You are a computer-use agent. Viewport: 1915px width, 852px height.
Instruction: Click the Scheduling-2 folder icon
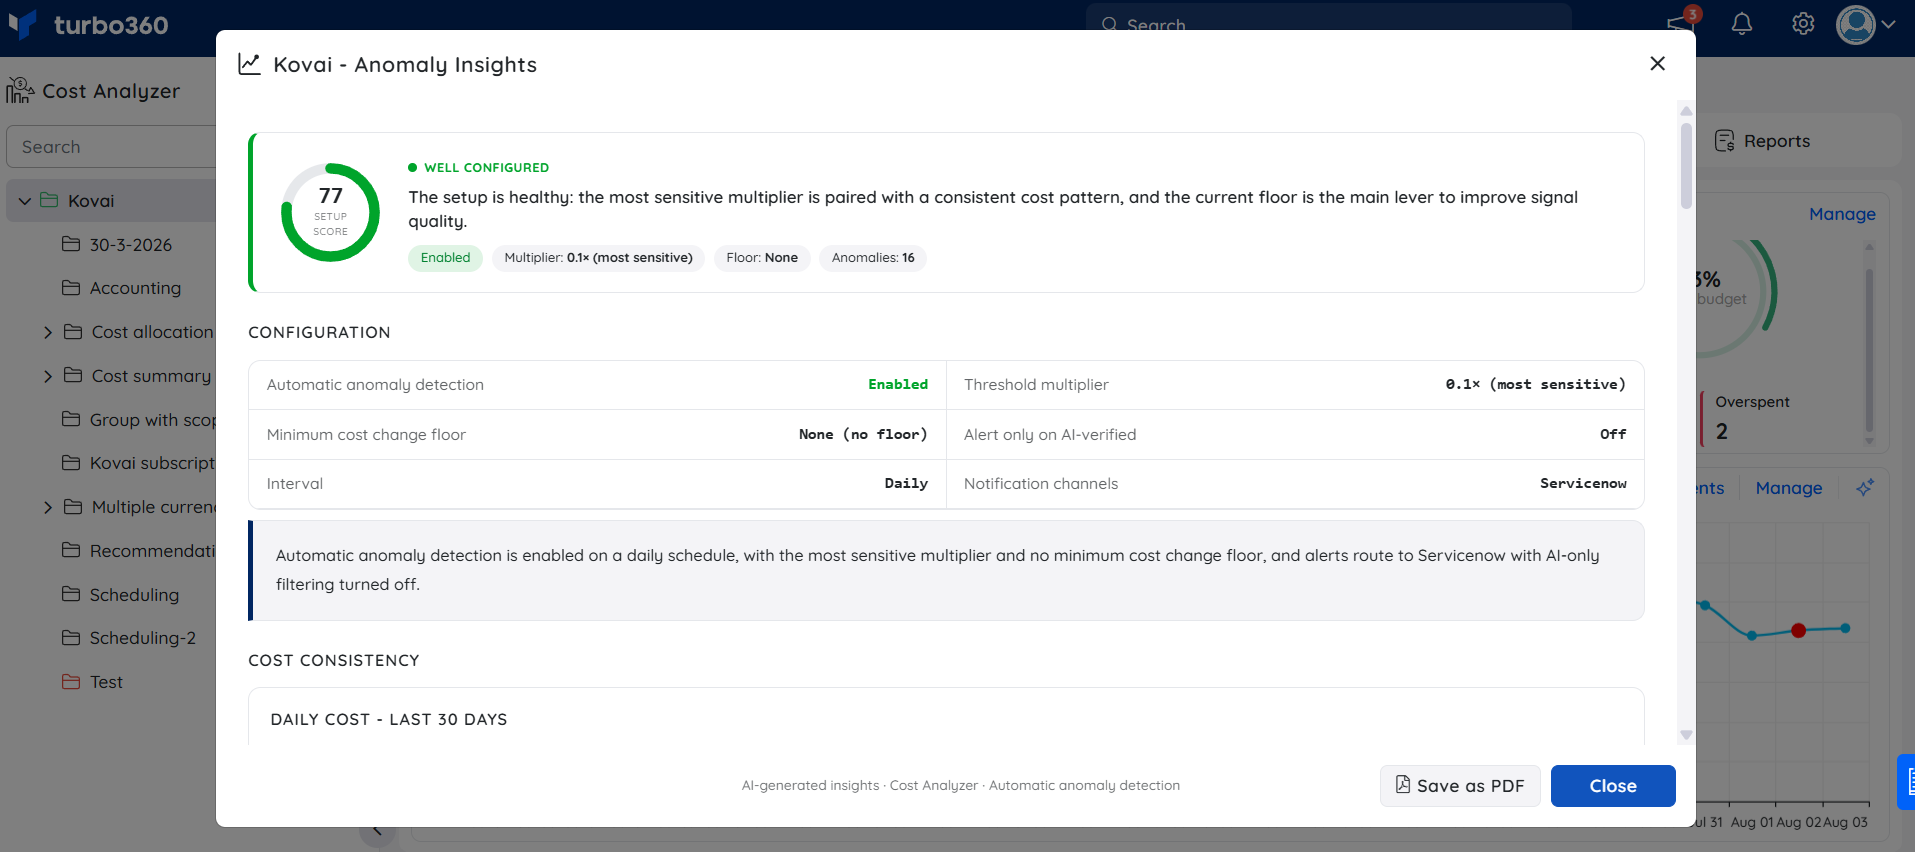[71, 637]
